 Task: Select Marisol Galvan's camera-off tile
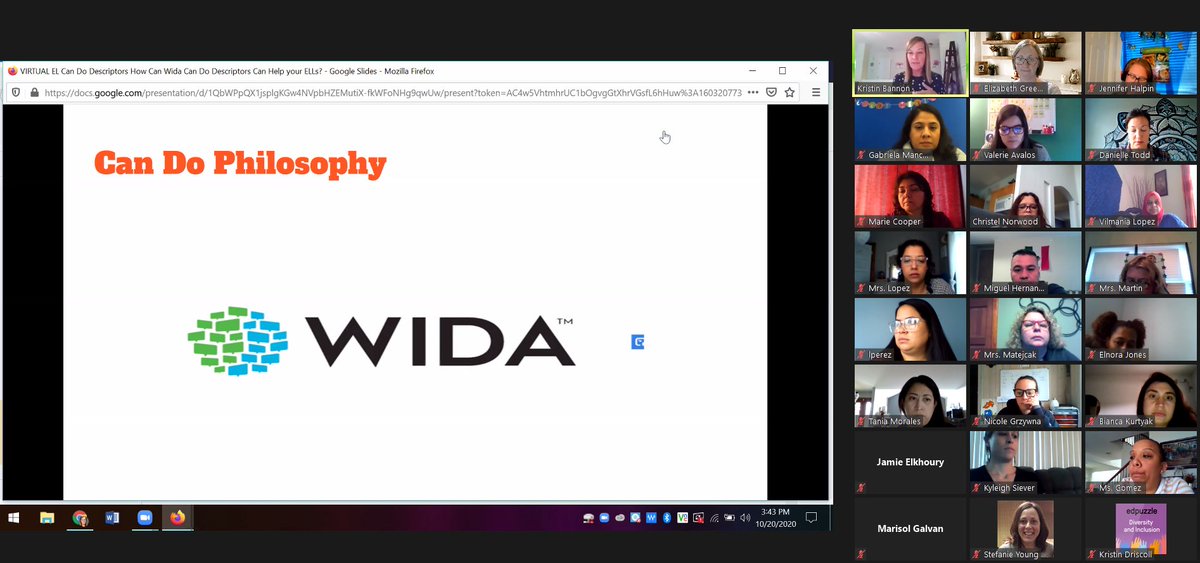point(910,529)
